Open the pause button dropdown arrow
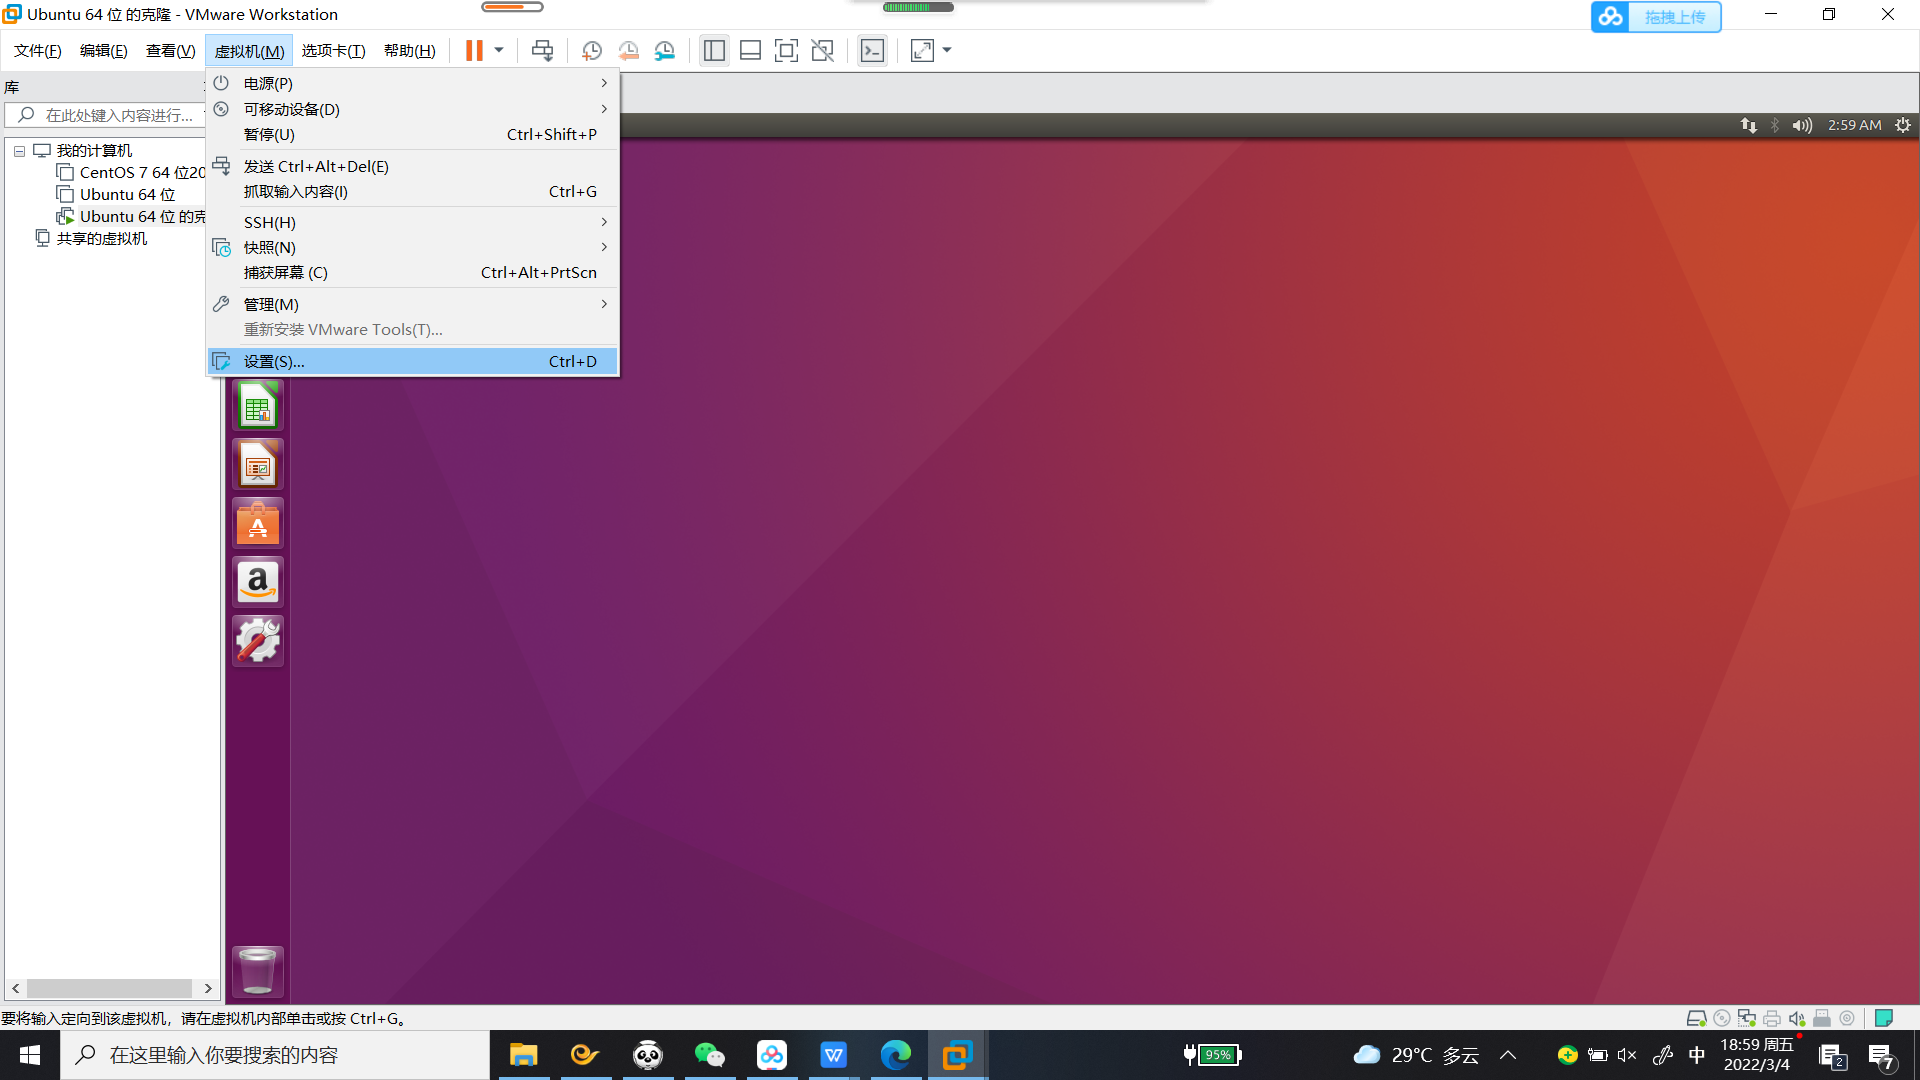This screenshot has height=1080, width=1920. [x=497, y=50]
